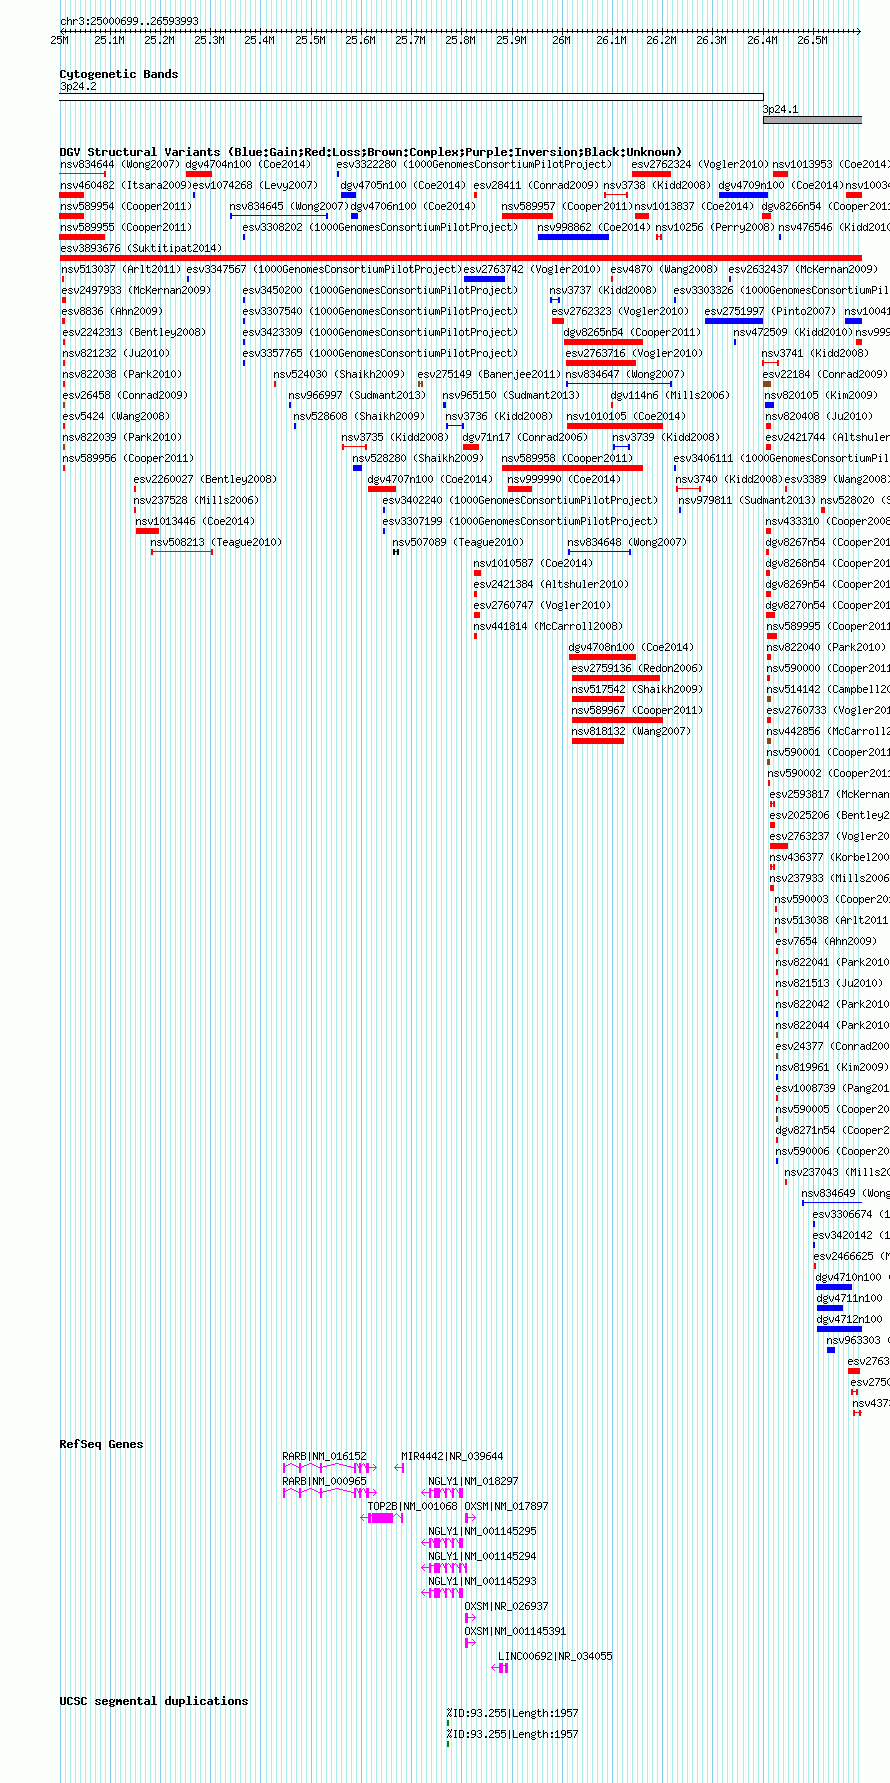Select esv1074268 (Levy2007) variant label
890x1783 pixels.
click(x=254, y=185)
